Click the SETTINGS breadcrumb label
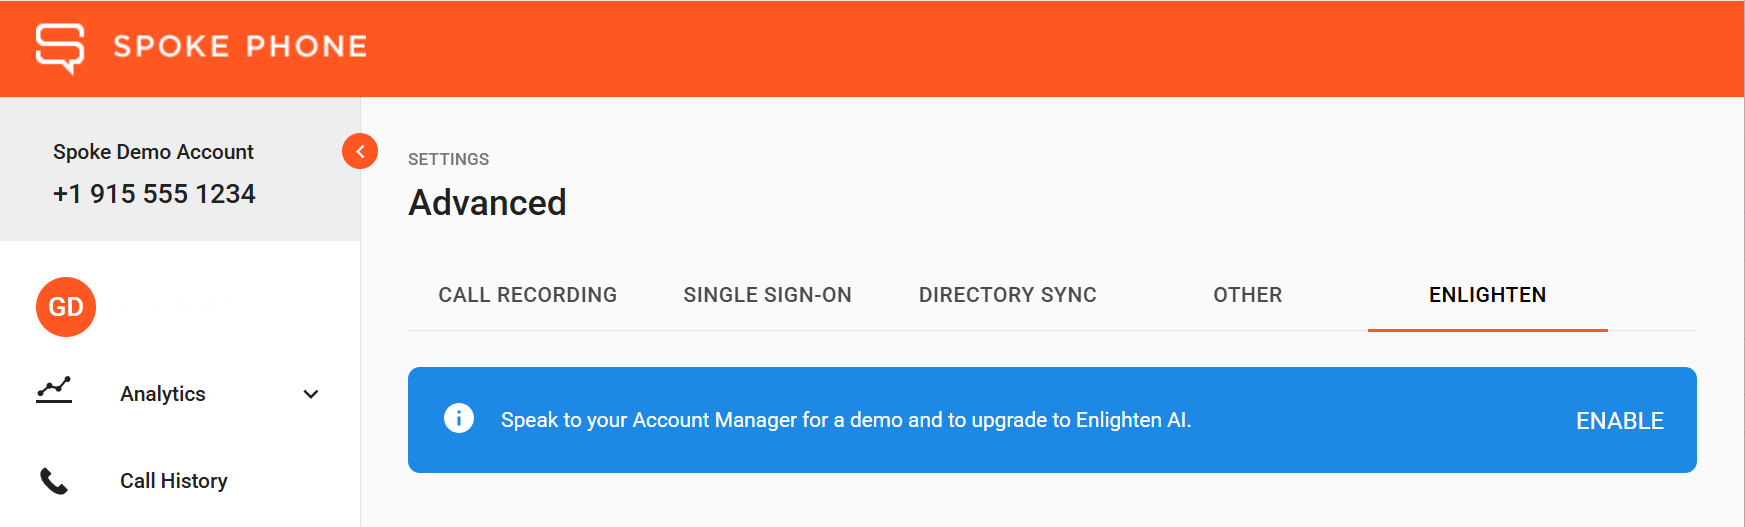The height and width of the screenshot is (527, 1745). point(449,159)
